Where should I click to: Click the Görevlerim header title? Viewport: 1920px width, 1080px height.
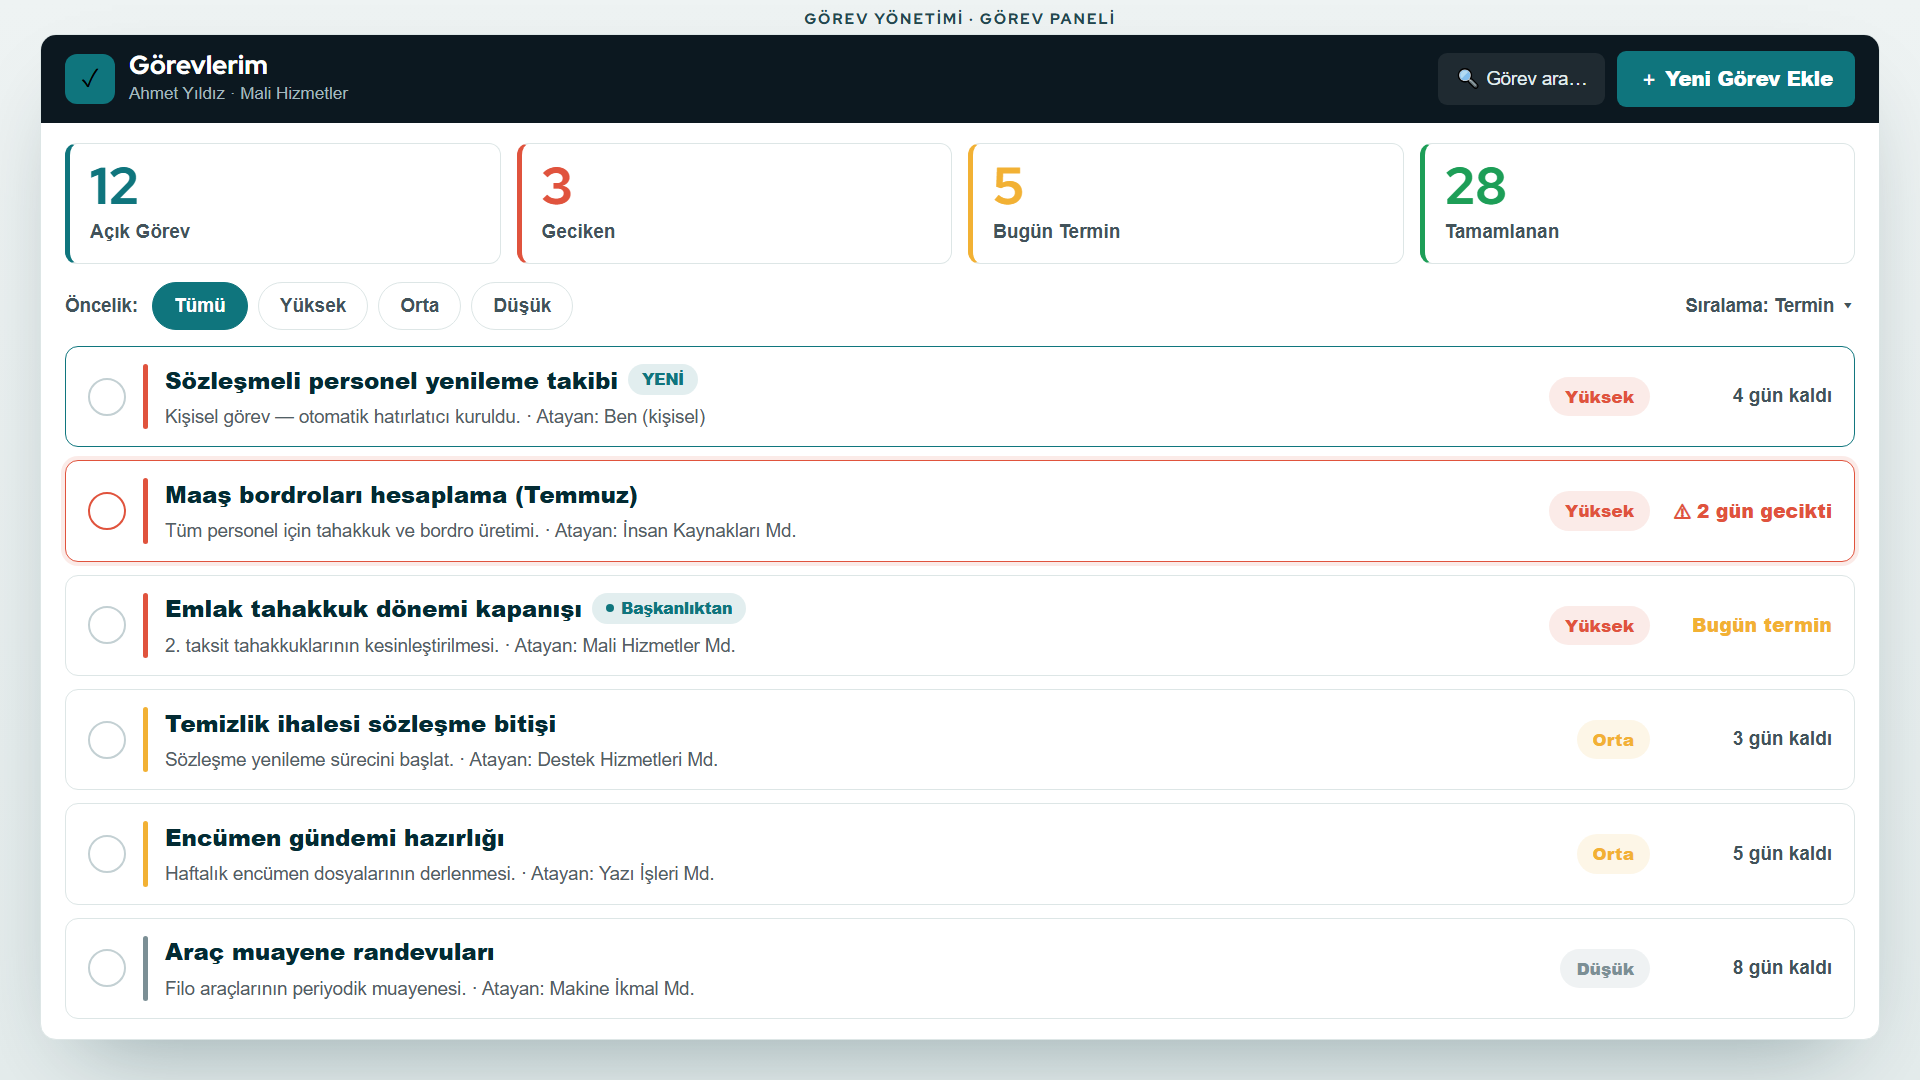click(x=198, y=65)
